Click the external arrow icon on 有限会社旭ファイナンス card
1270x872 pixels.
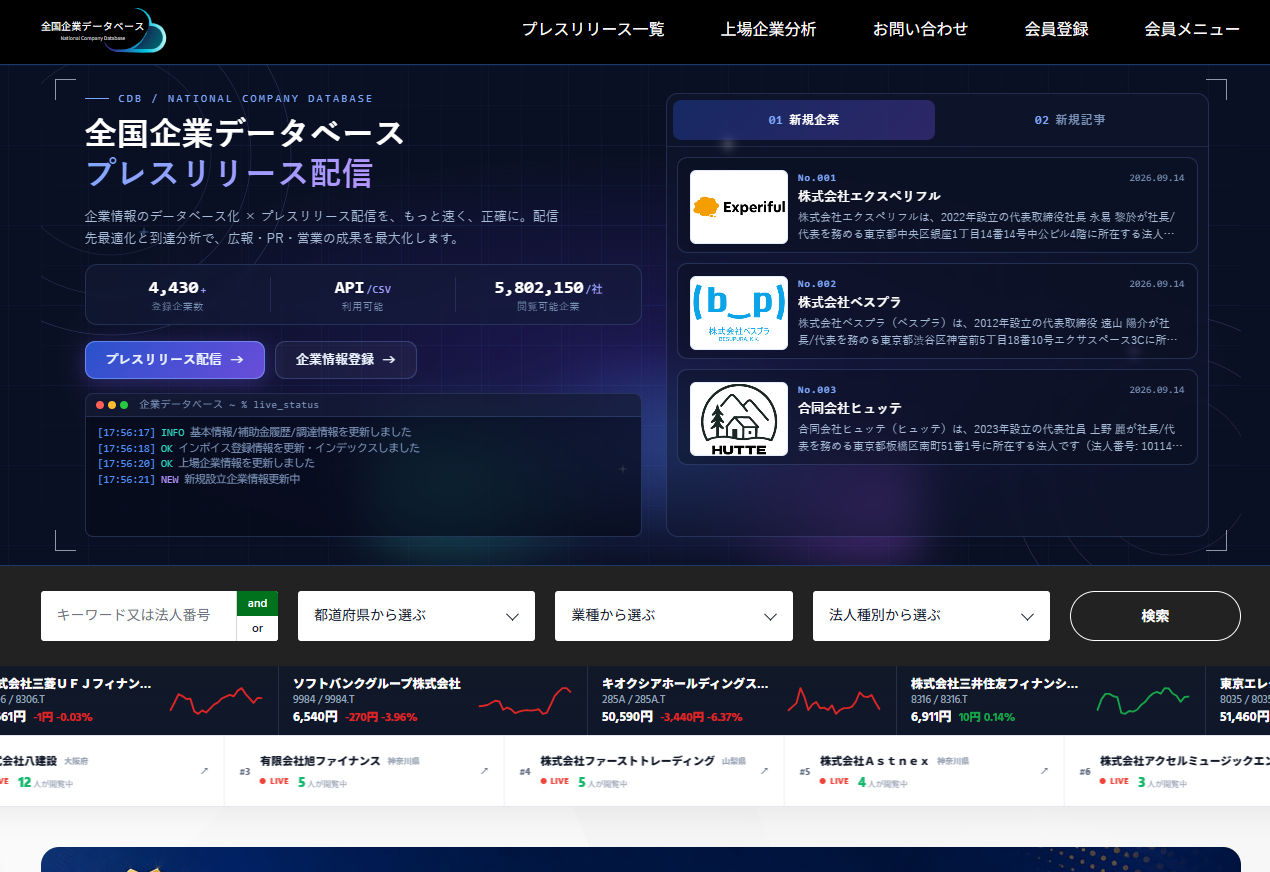coord(484,771)
